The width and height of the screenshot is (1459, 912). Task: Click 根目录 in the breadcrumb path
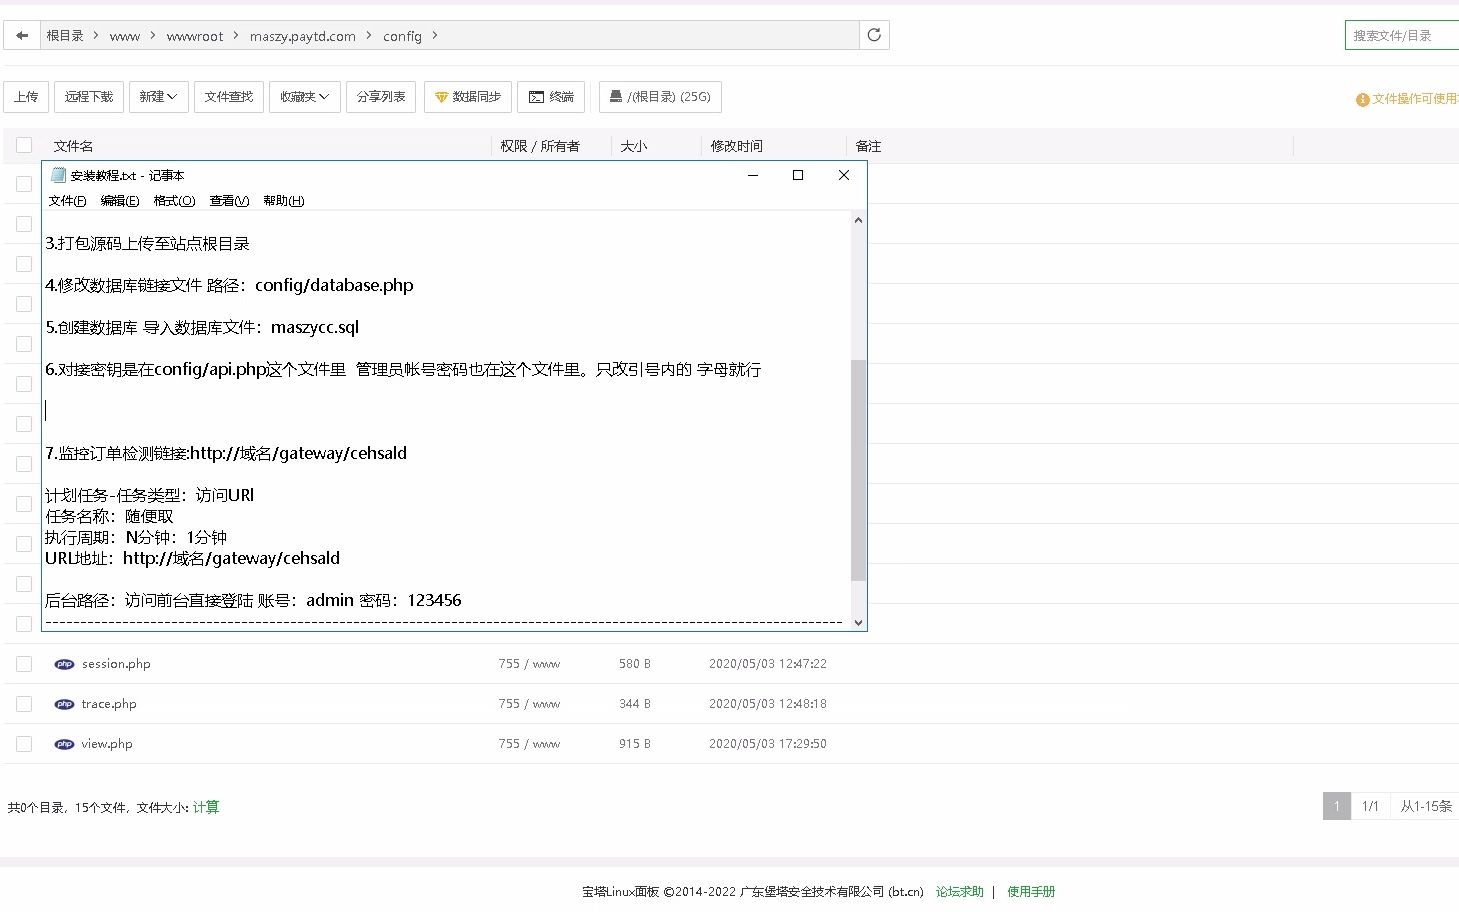pyautogui.click(x=65, y=36)
